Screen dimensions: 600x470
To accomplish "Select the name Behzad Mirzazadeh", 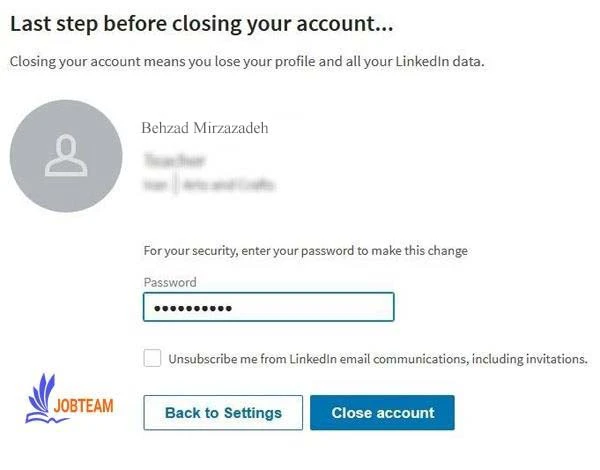I will click(206, 128).
